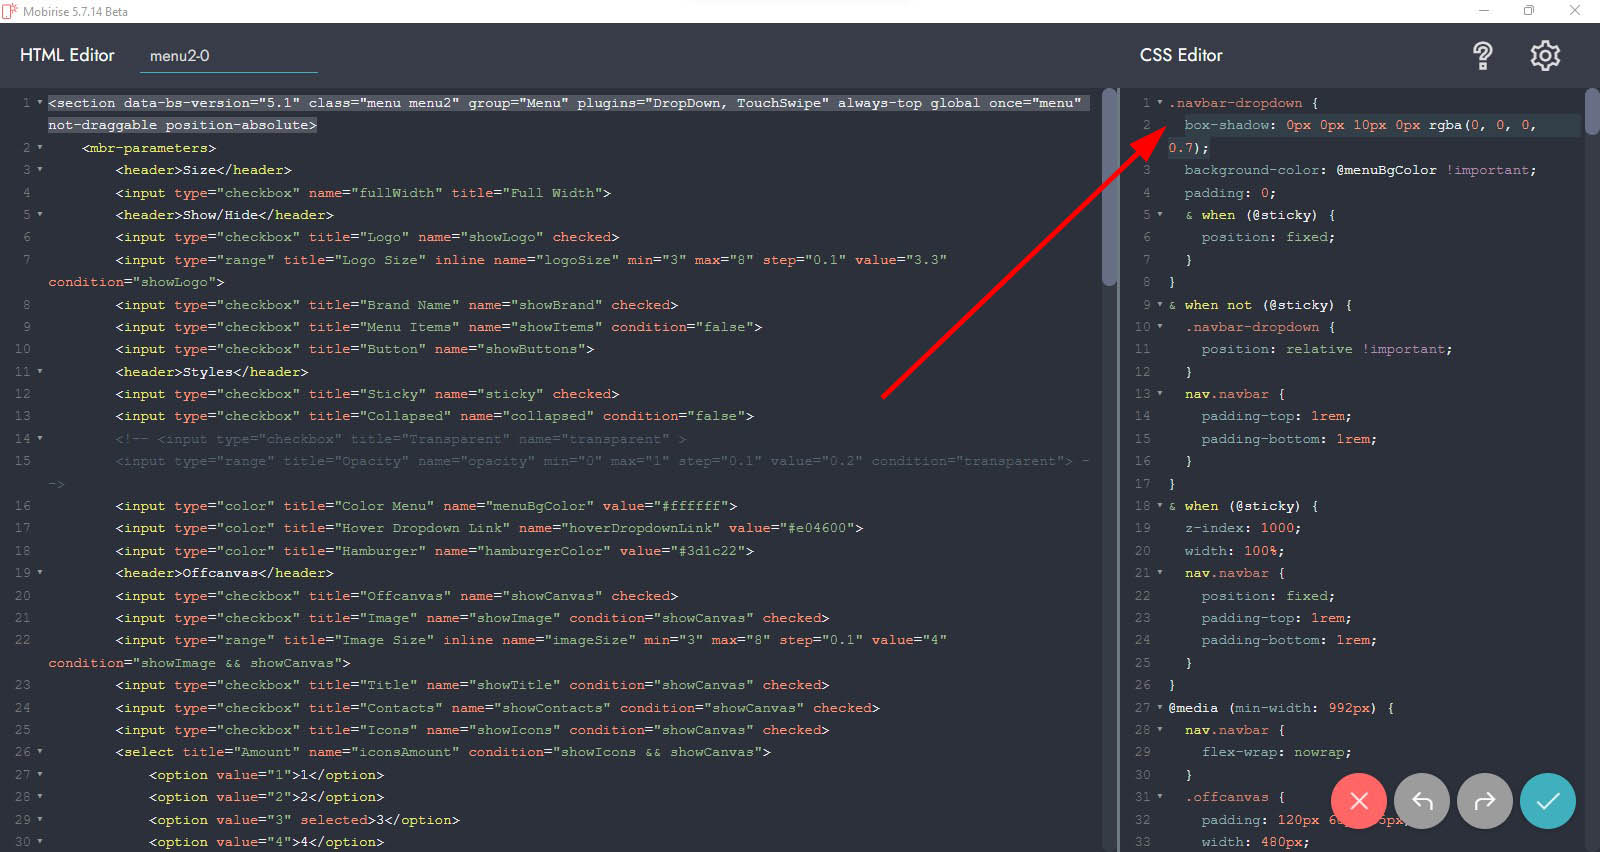The image size is (1600, 852).
Task: Fold mbr-parameters block at HTML line 2
Action: 40,148
